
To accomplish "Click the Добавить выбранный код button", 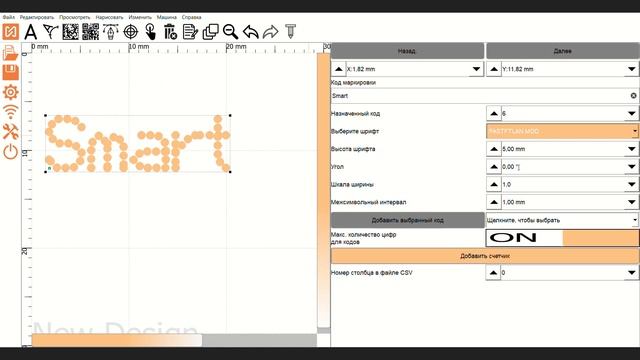I will click(407, 220).
